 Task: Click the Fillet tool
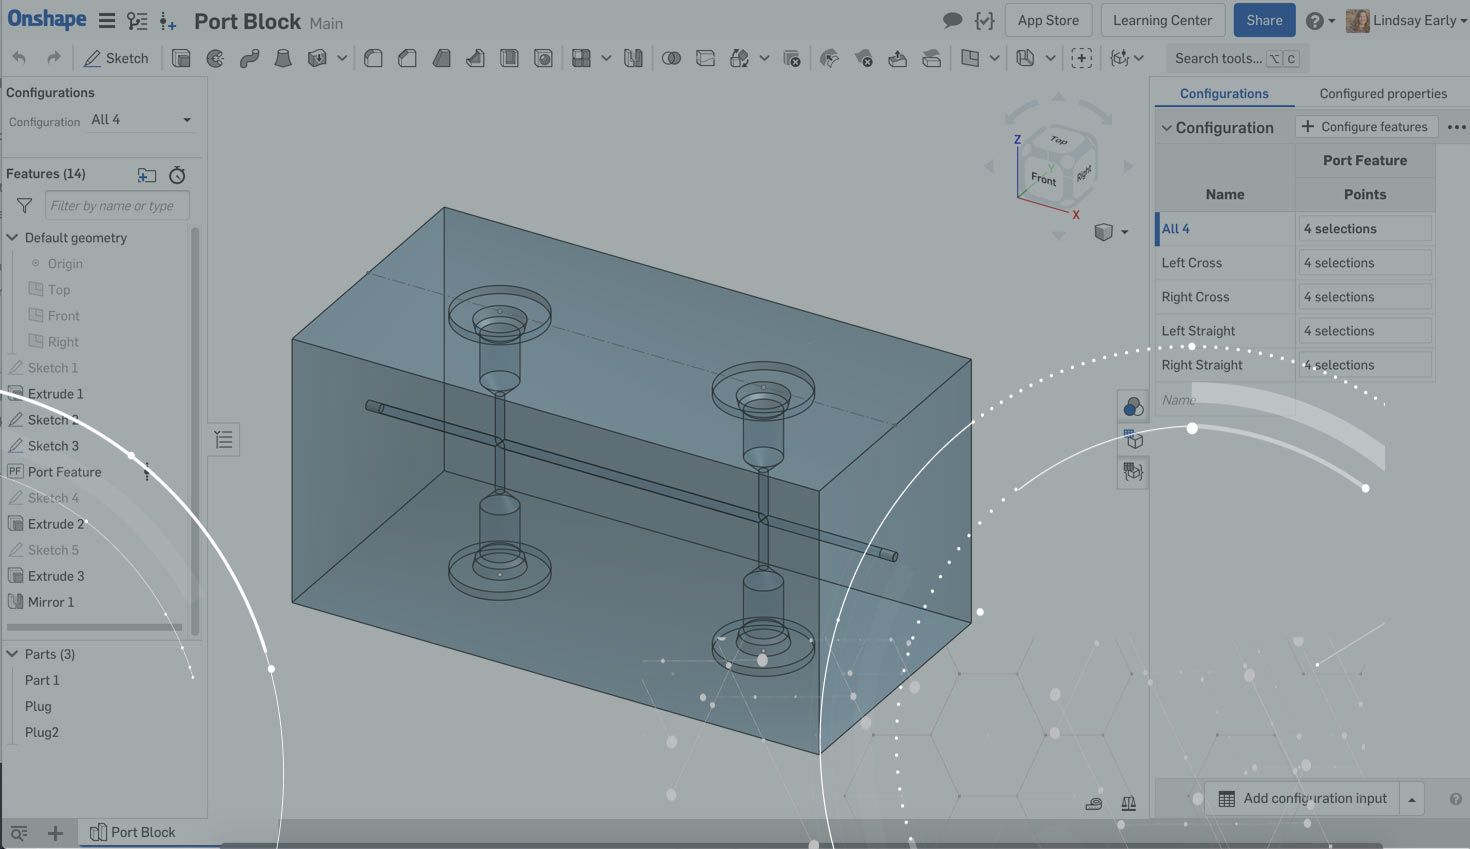(373, 58)
